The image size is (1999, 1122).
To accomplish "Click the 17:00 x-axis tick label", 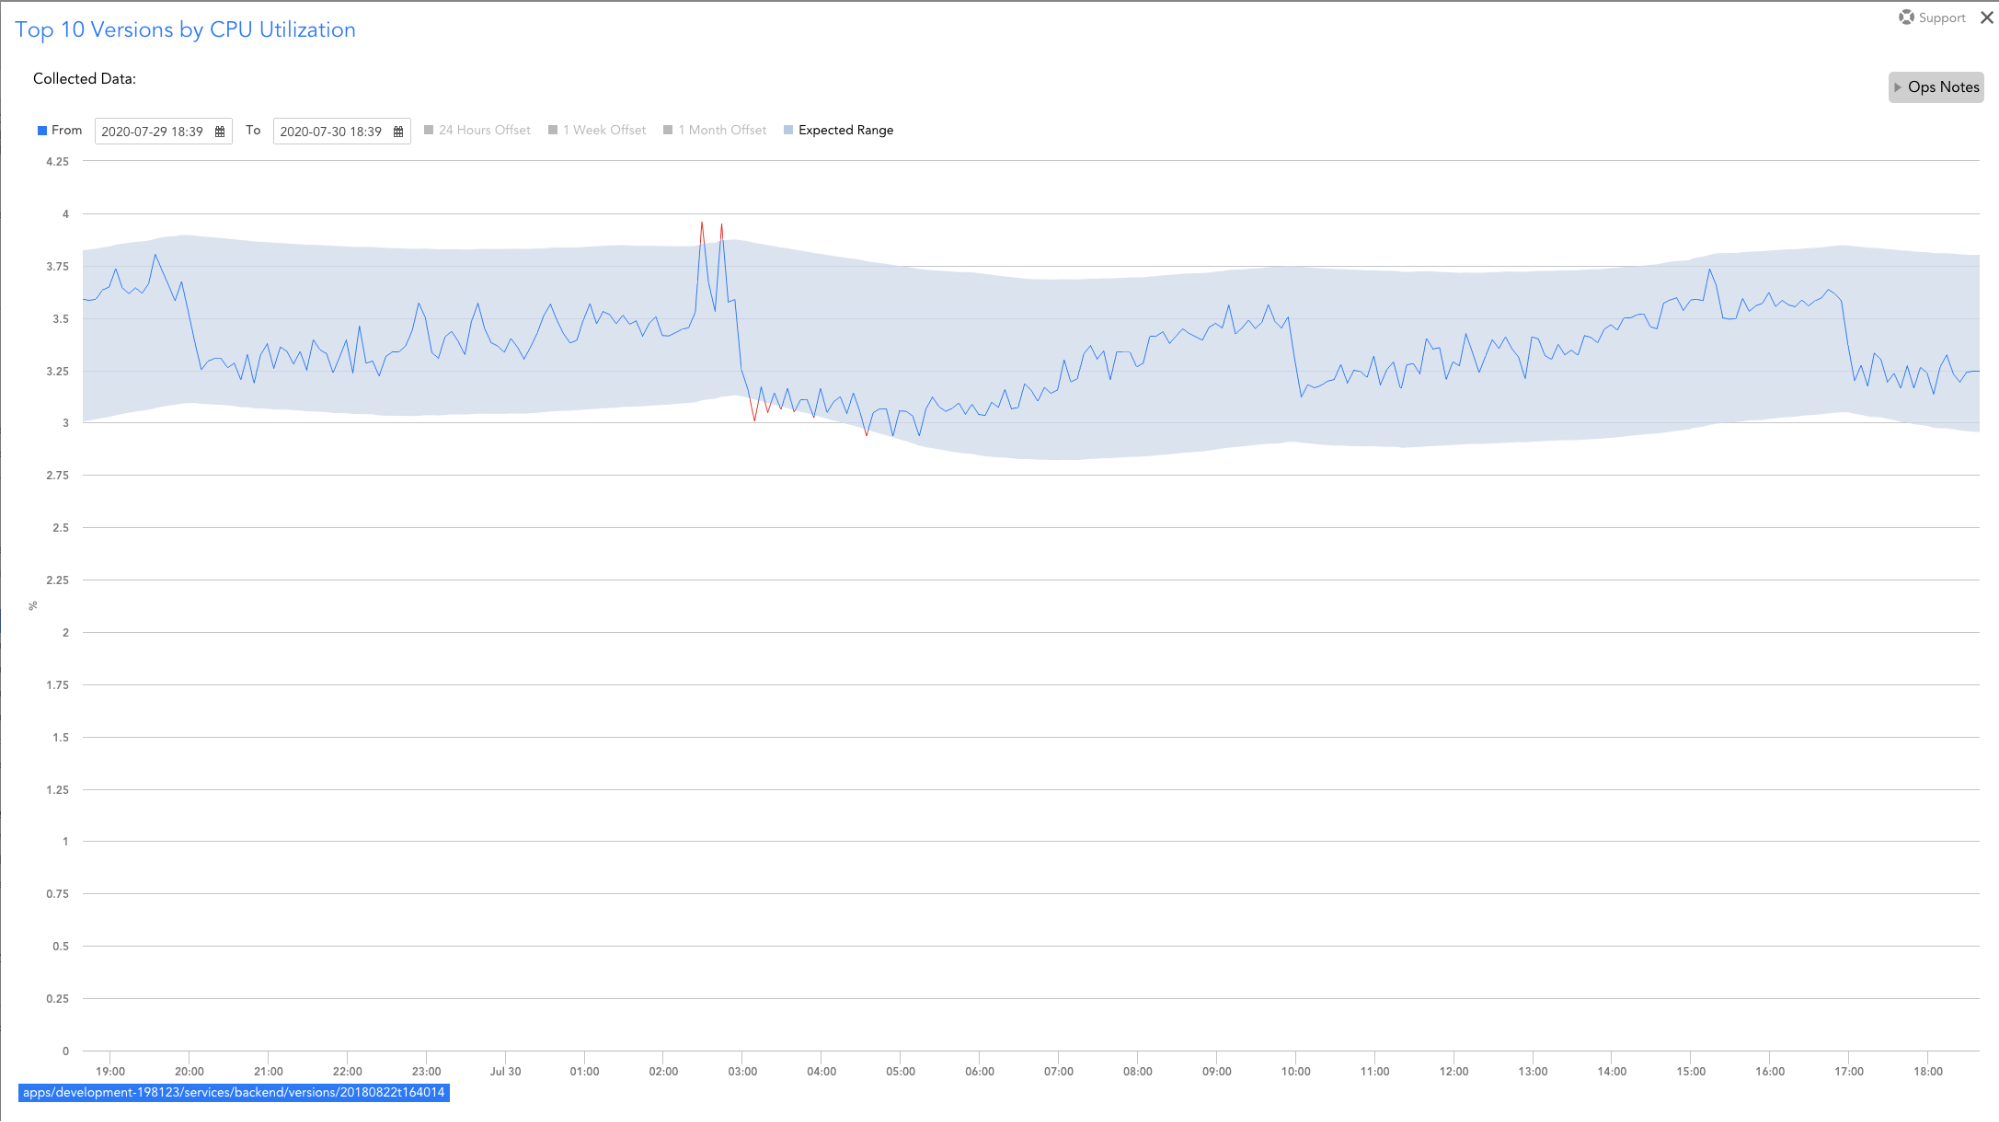I will click(x=1848, y=1071).
